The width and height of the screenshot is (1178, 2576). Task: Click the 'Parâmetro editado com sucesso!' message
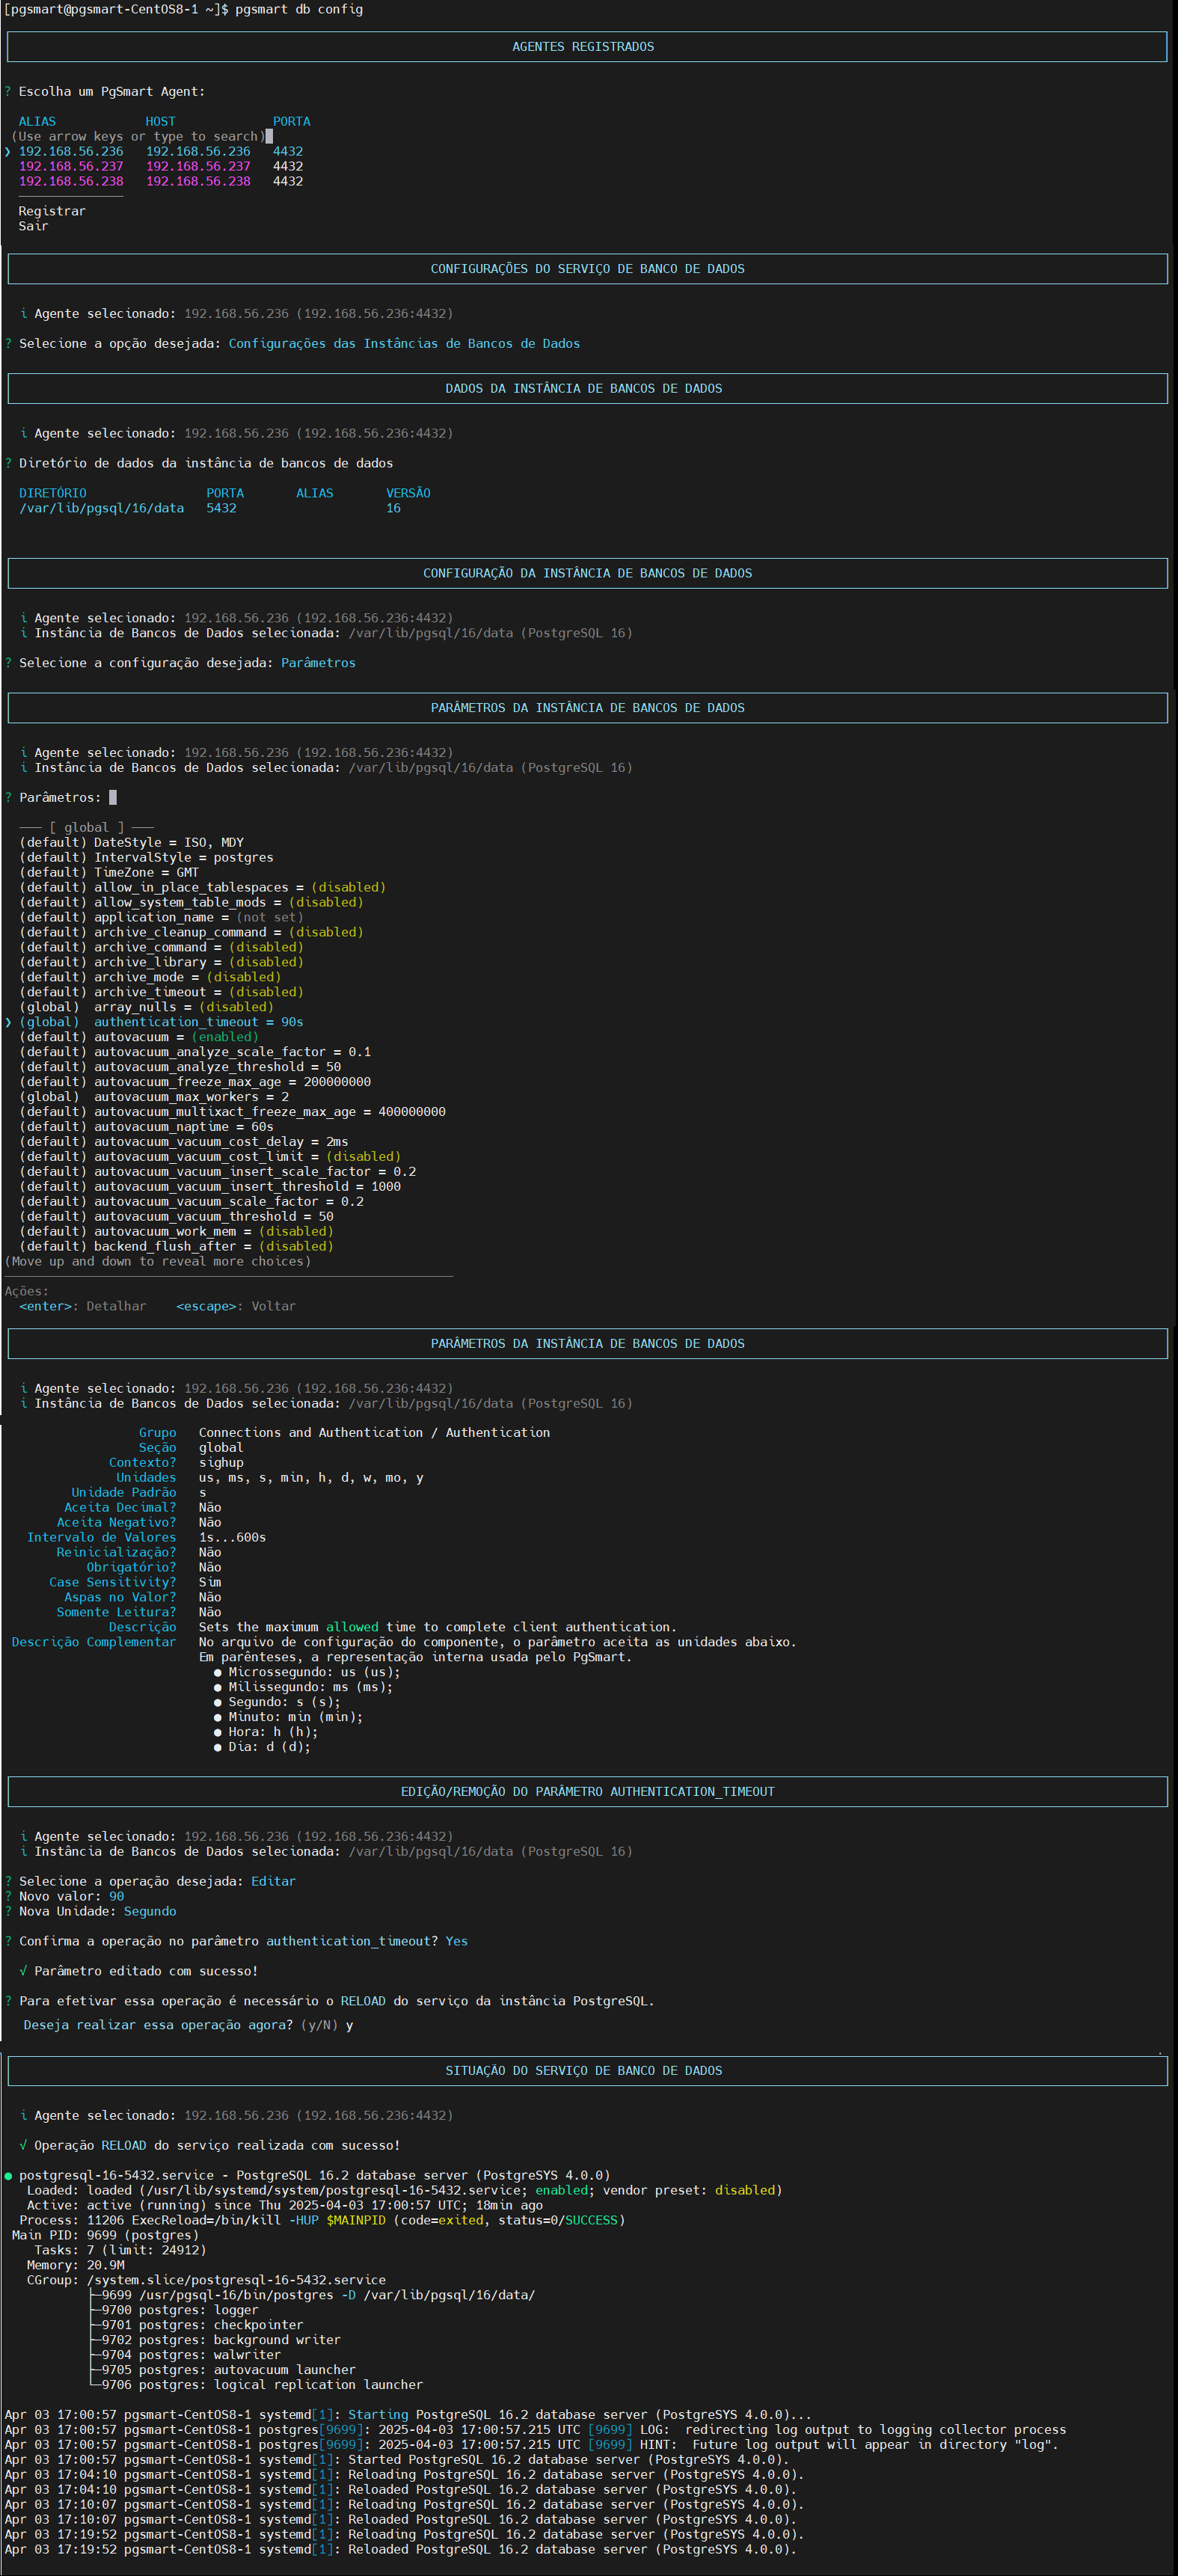(x=146, y=1972)
